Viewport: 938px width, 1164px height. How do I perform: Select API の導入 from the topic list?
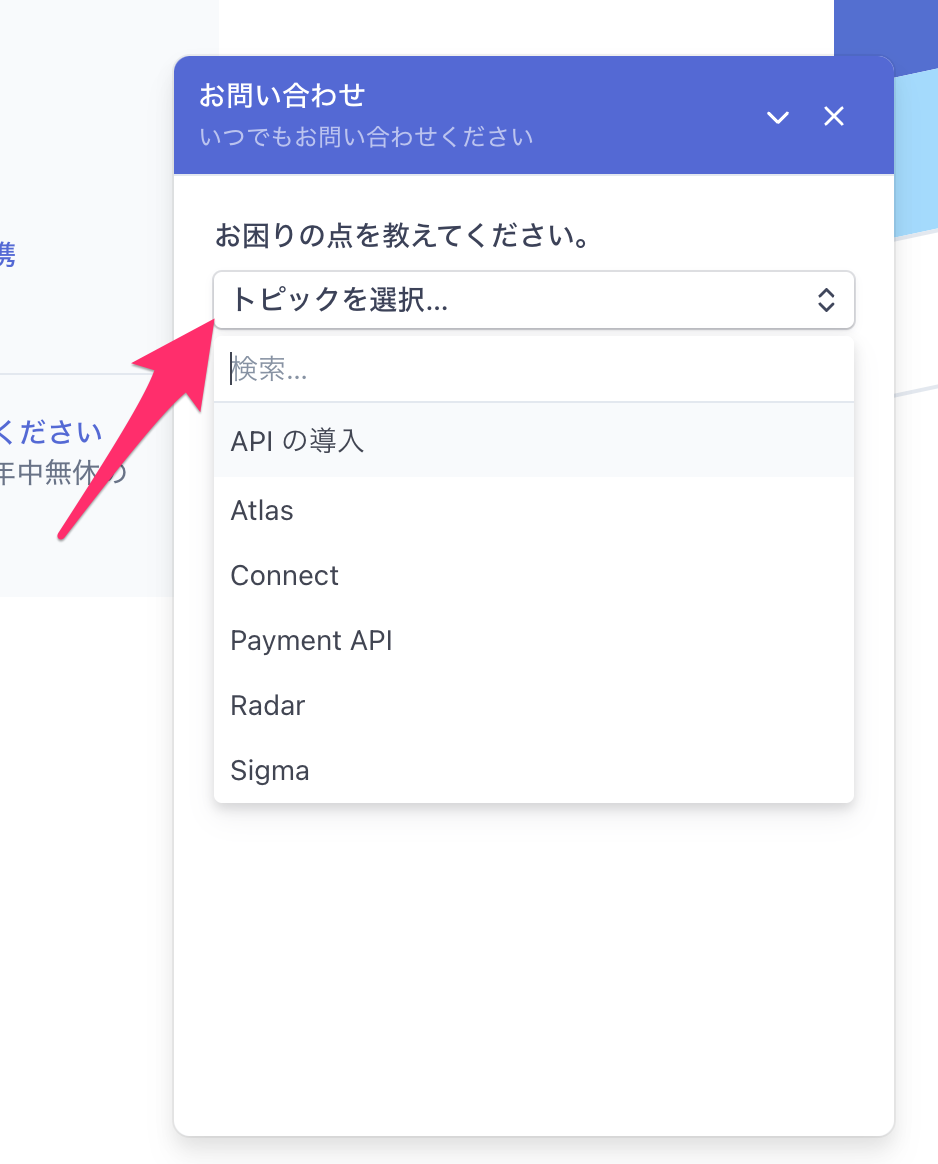[x=296, y=440]
